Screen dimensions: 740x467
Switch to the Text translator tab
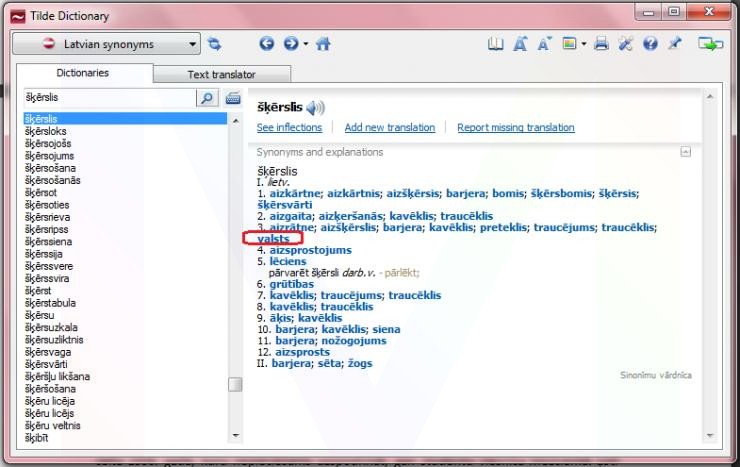tap(221, 74)
